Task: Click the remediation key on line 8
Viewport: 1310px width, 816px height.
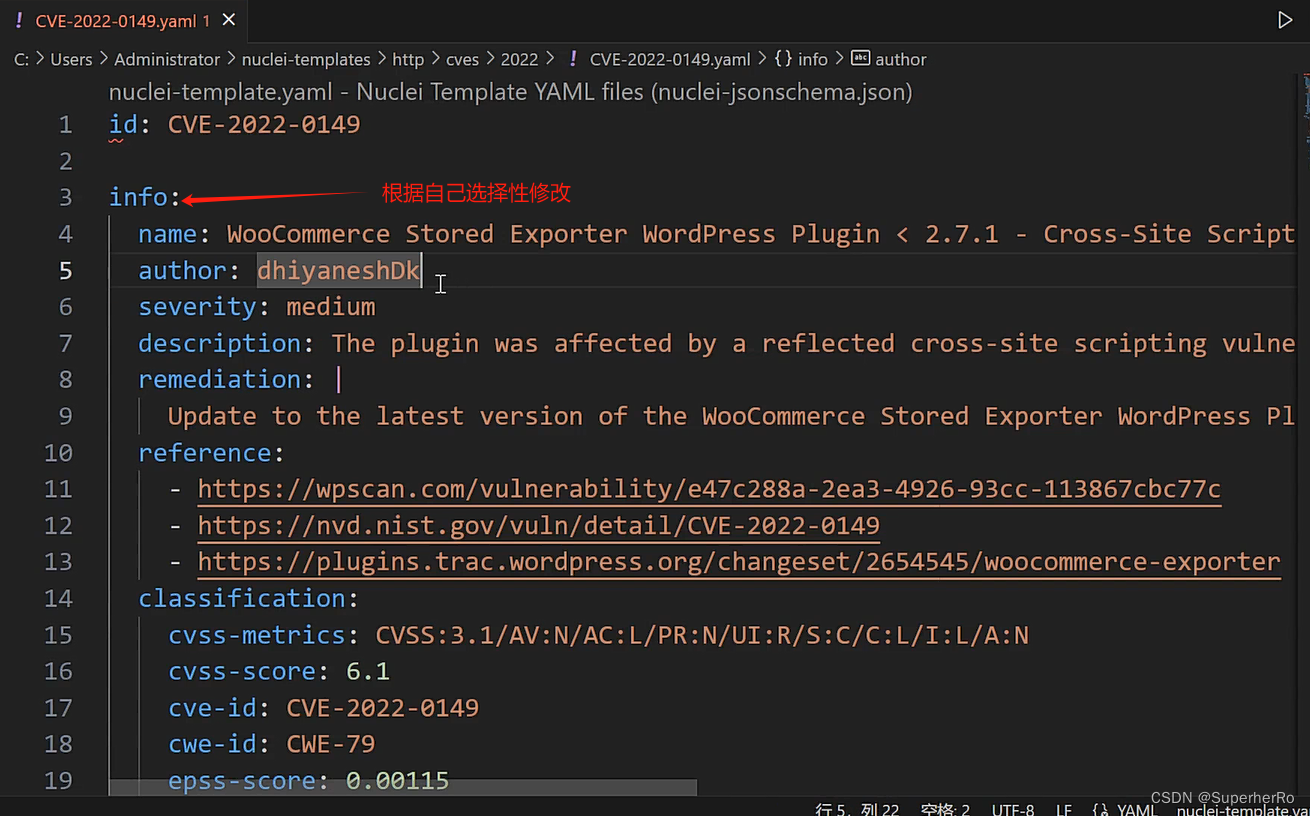Action: tap(220, 379)
